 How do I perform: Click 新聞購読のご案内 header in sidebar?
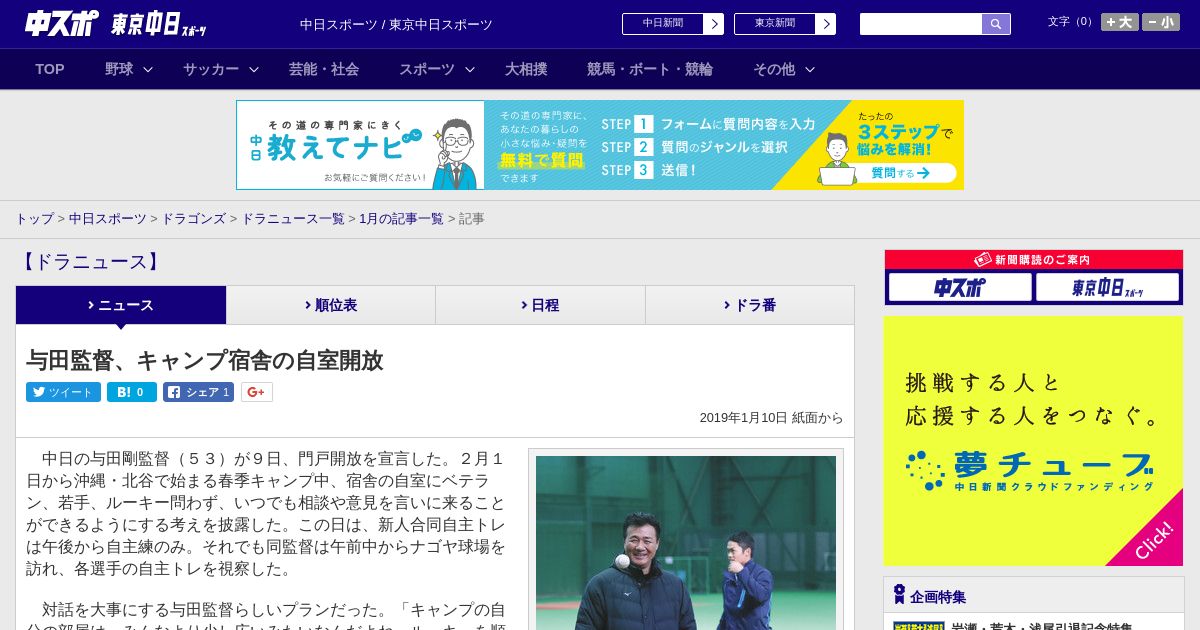[1034, 259]
